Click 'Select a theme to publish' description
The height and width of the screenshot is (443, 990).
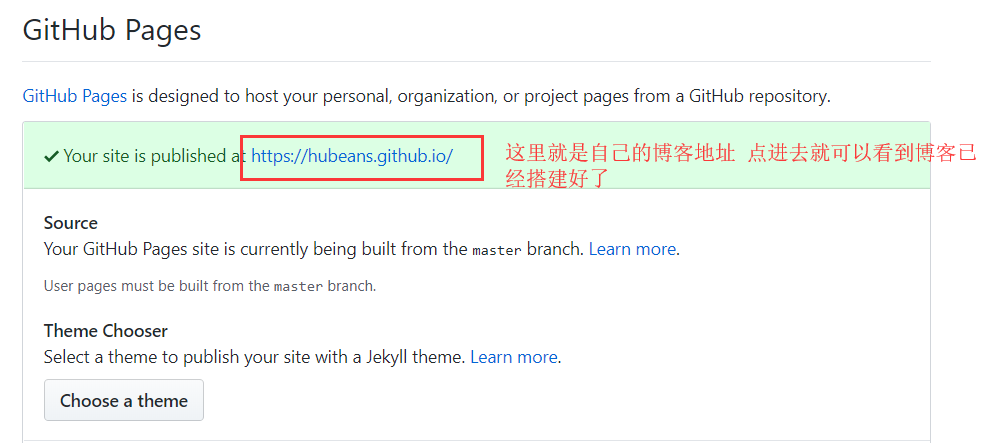(256, 357)
